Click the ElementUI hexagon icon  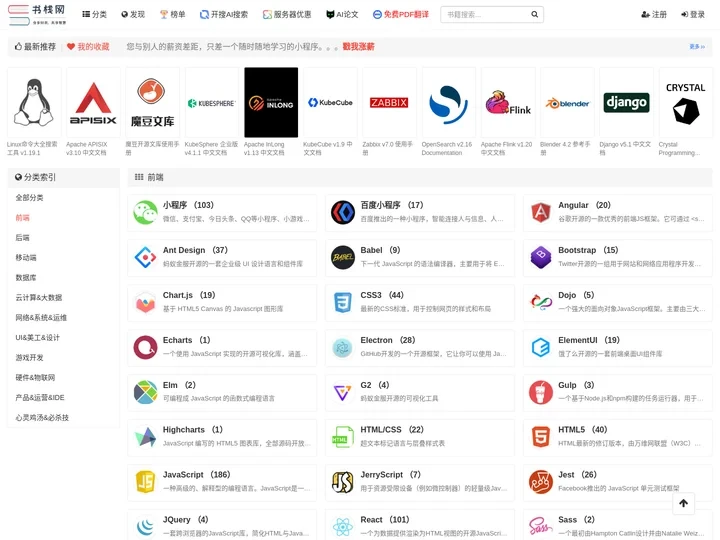541,348
